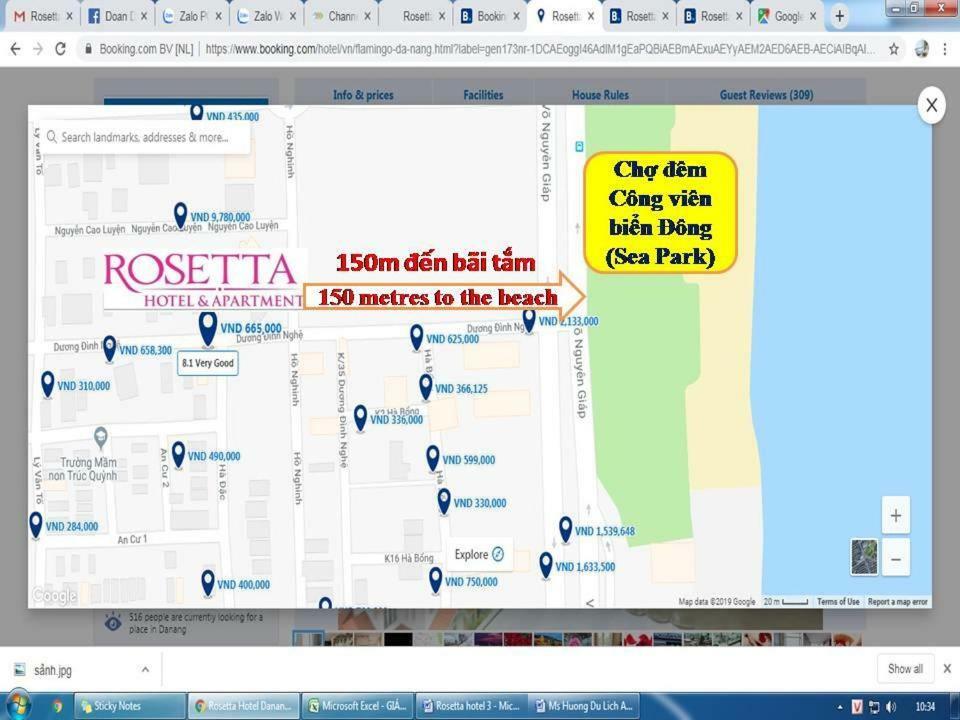Viewport: 960px width, 720px height.
Task: Search landmarks and addresses field
Action: coord(144,137)
